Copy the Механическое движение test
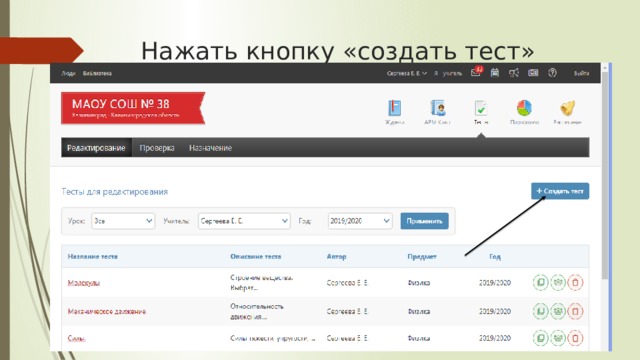640x360 pixels. pyautogui.click(x=540, y=311)
